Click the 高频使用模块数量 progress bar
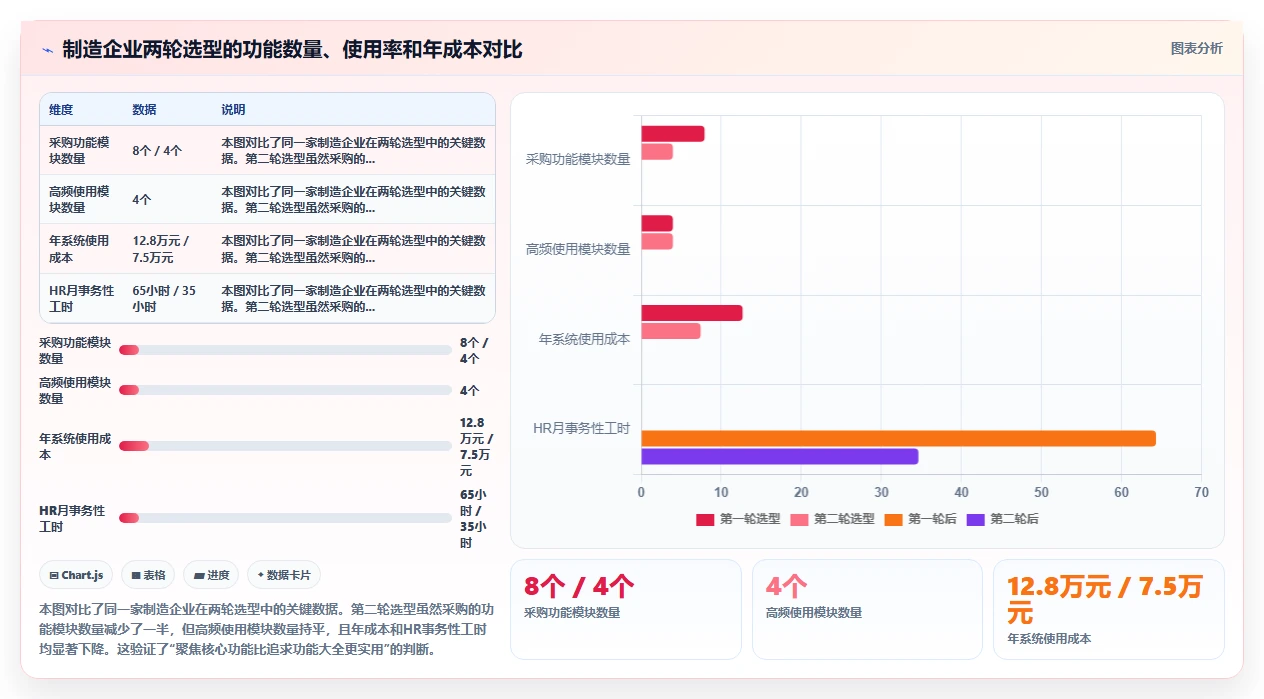 [x=285, y=390]
